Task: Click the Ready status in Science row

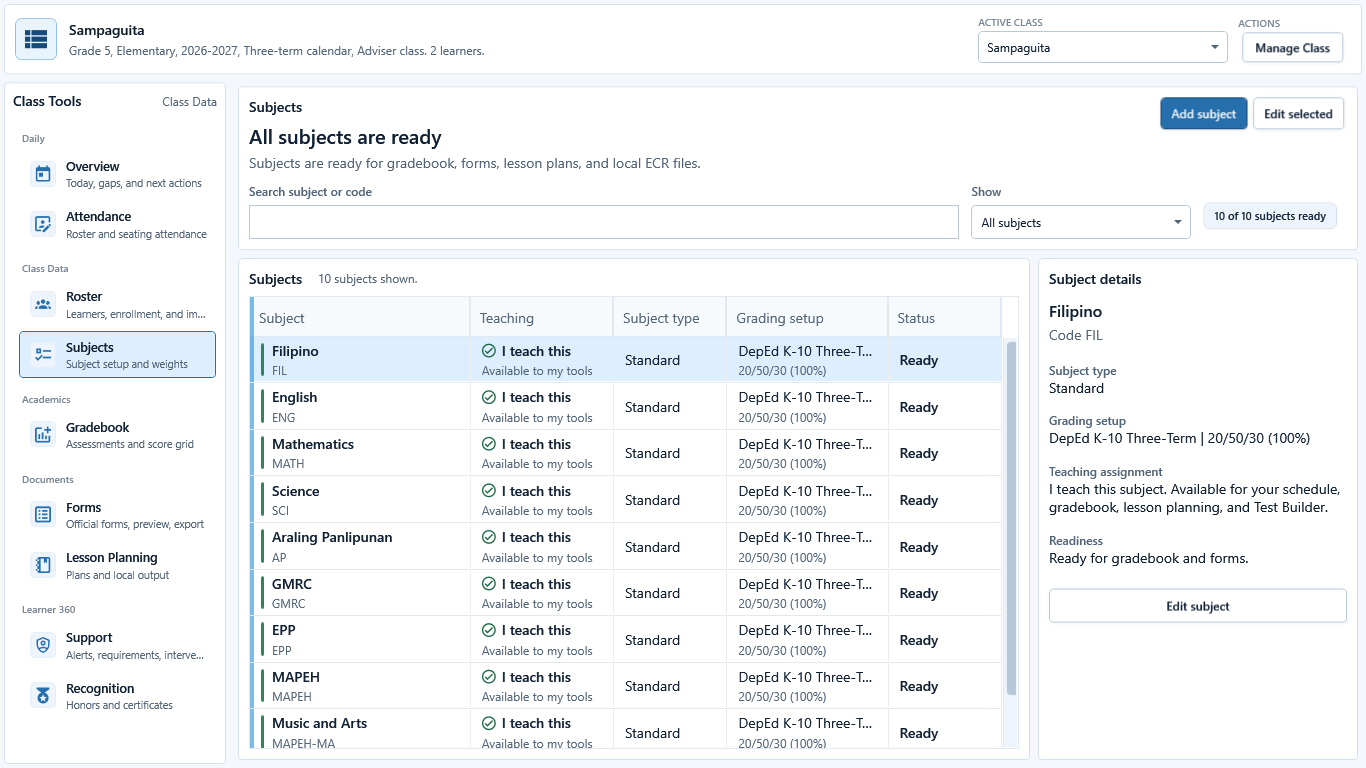Action: (x=919, y=500)
